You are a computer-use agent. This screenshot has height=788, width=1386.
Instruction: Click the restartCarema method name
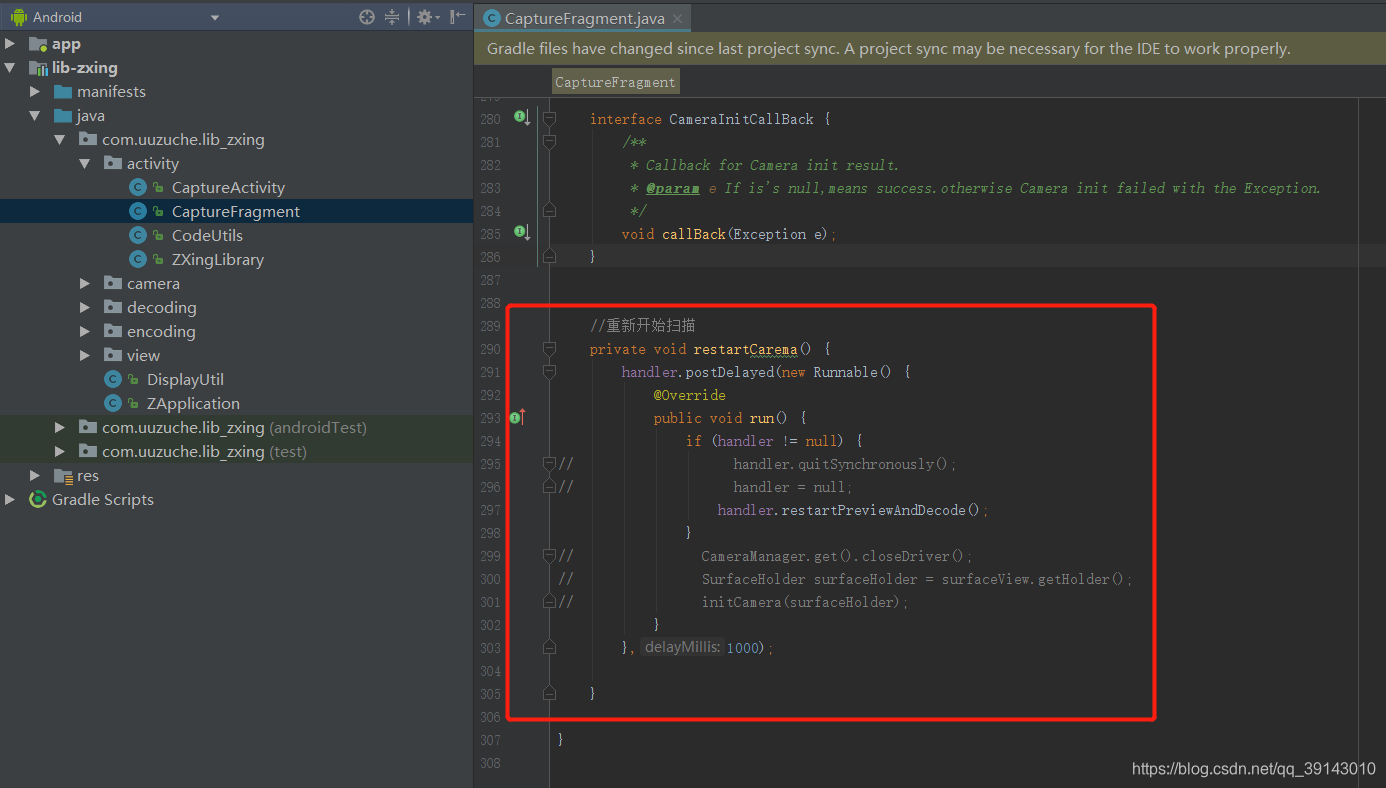[745, 349]
